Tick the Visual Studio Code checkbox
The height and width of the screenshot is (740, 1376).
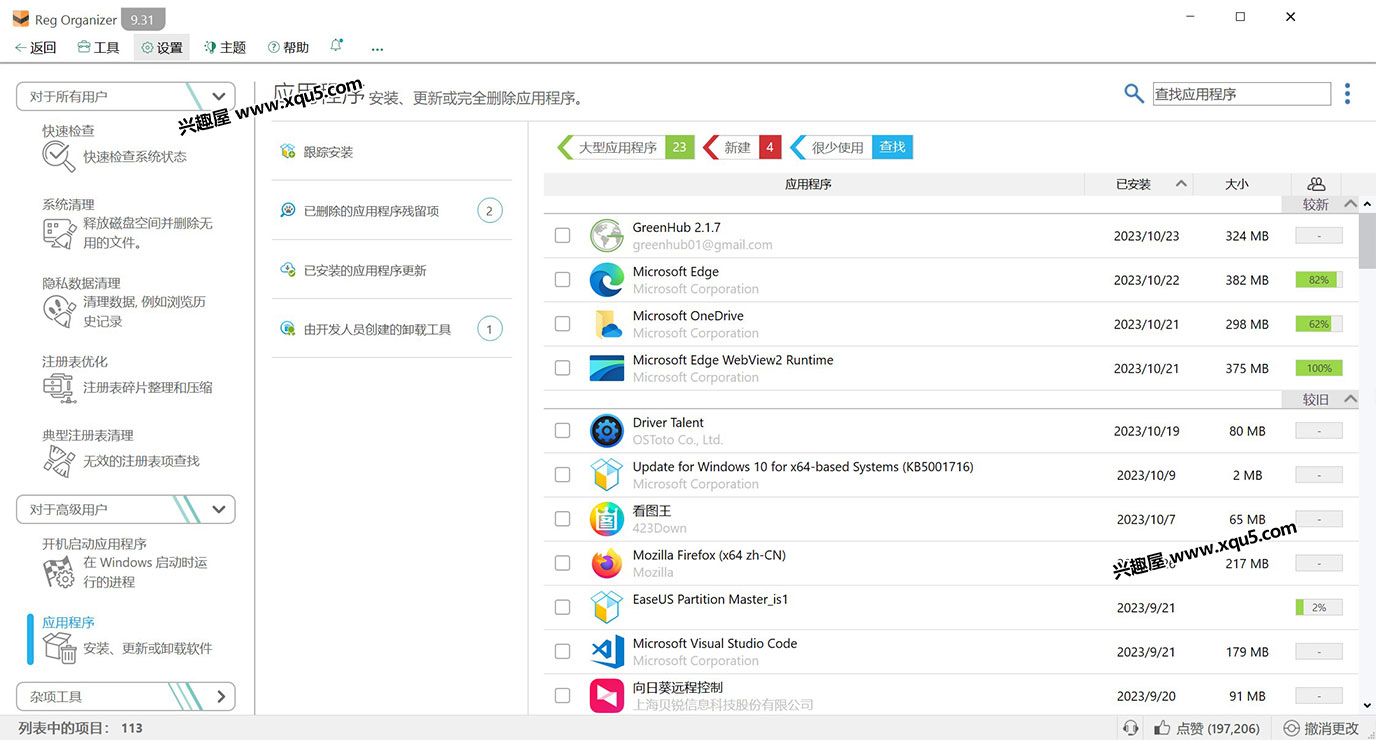click(562, 652)
